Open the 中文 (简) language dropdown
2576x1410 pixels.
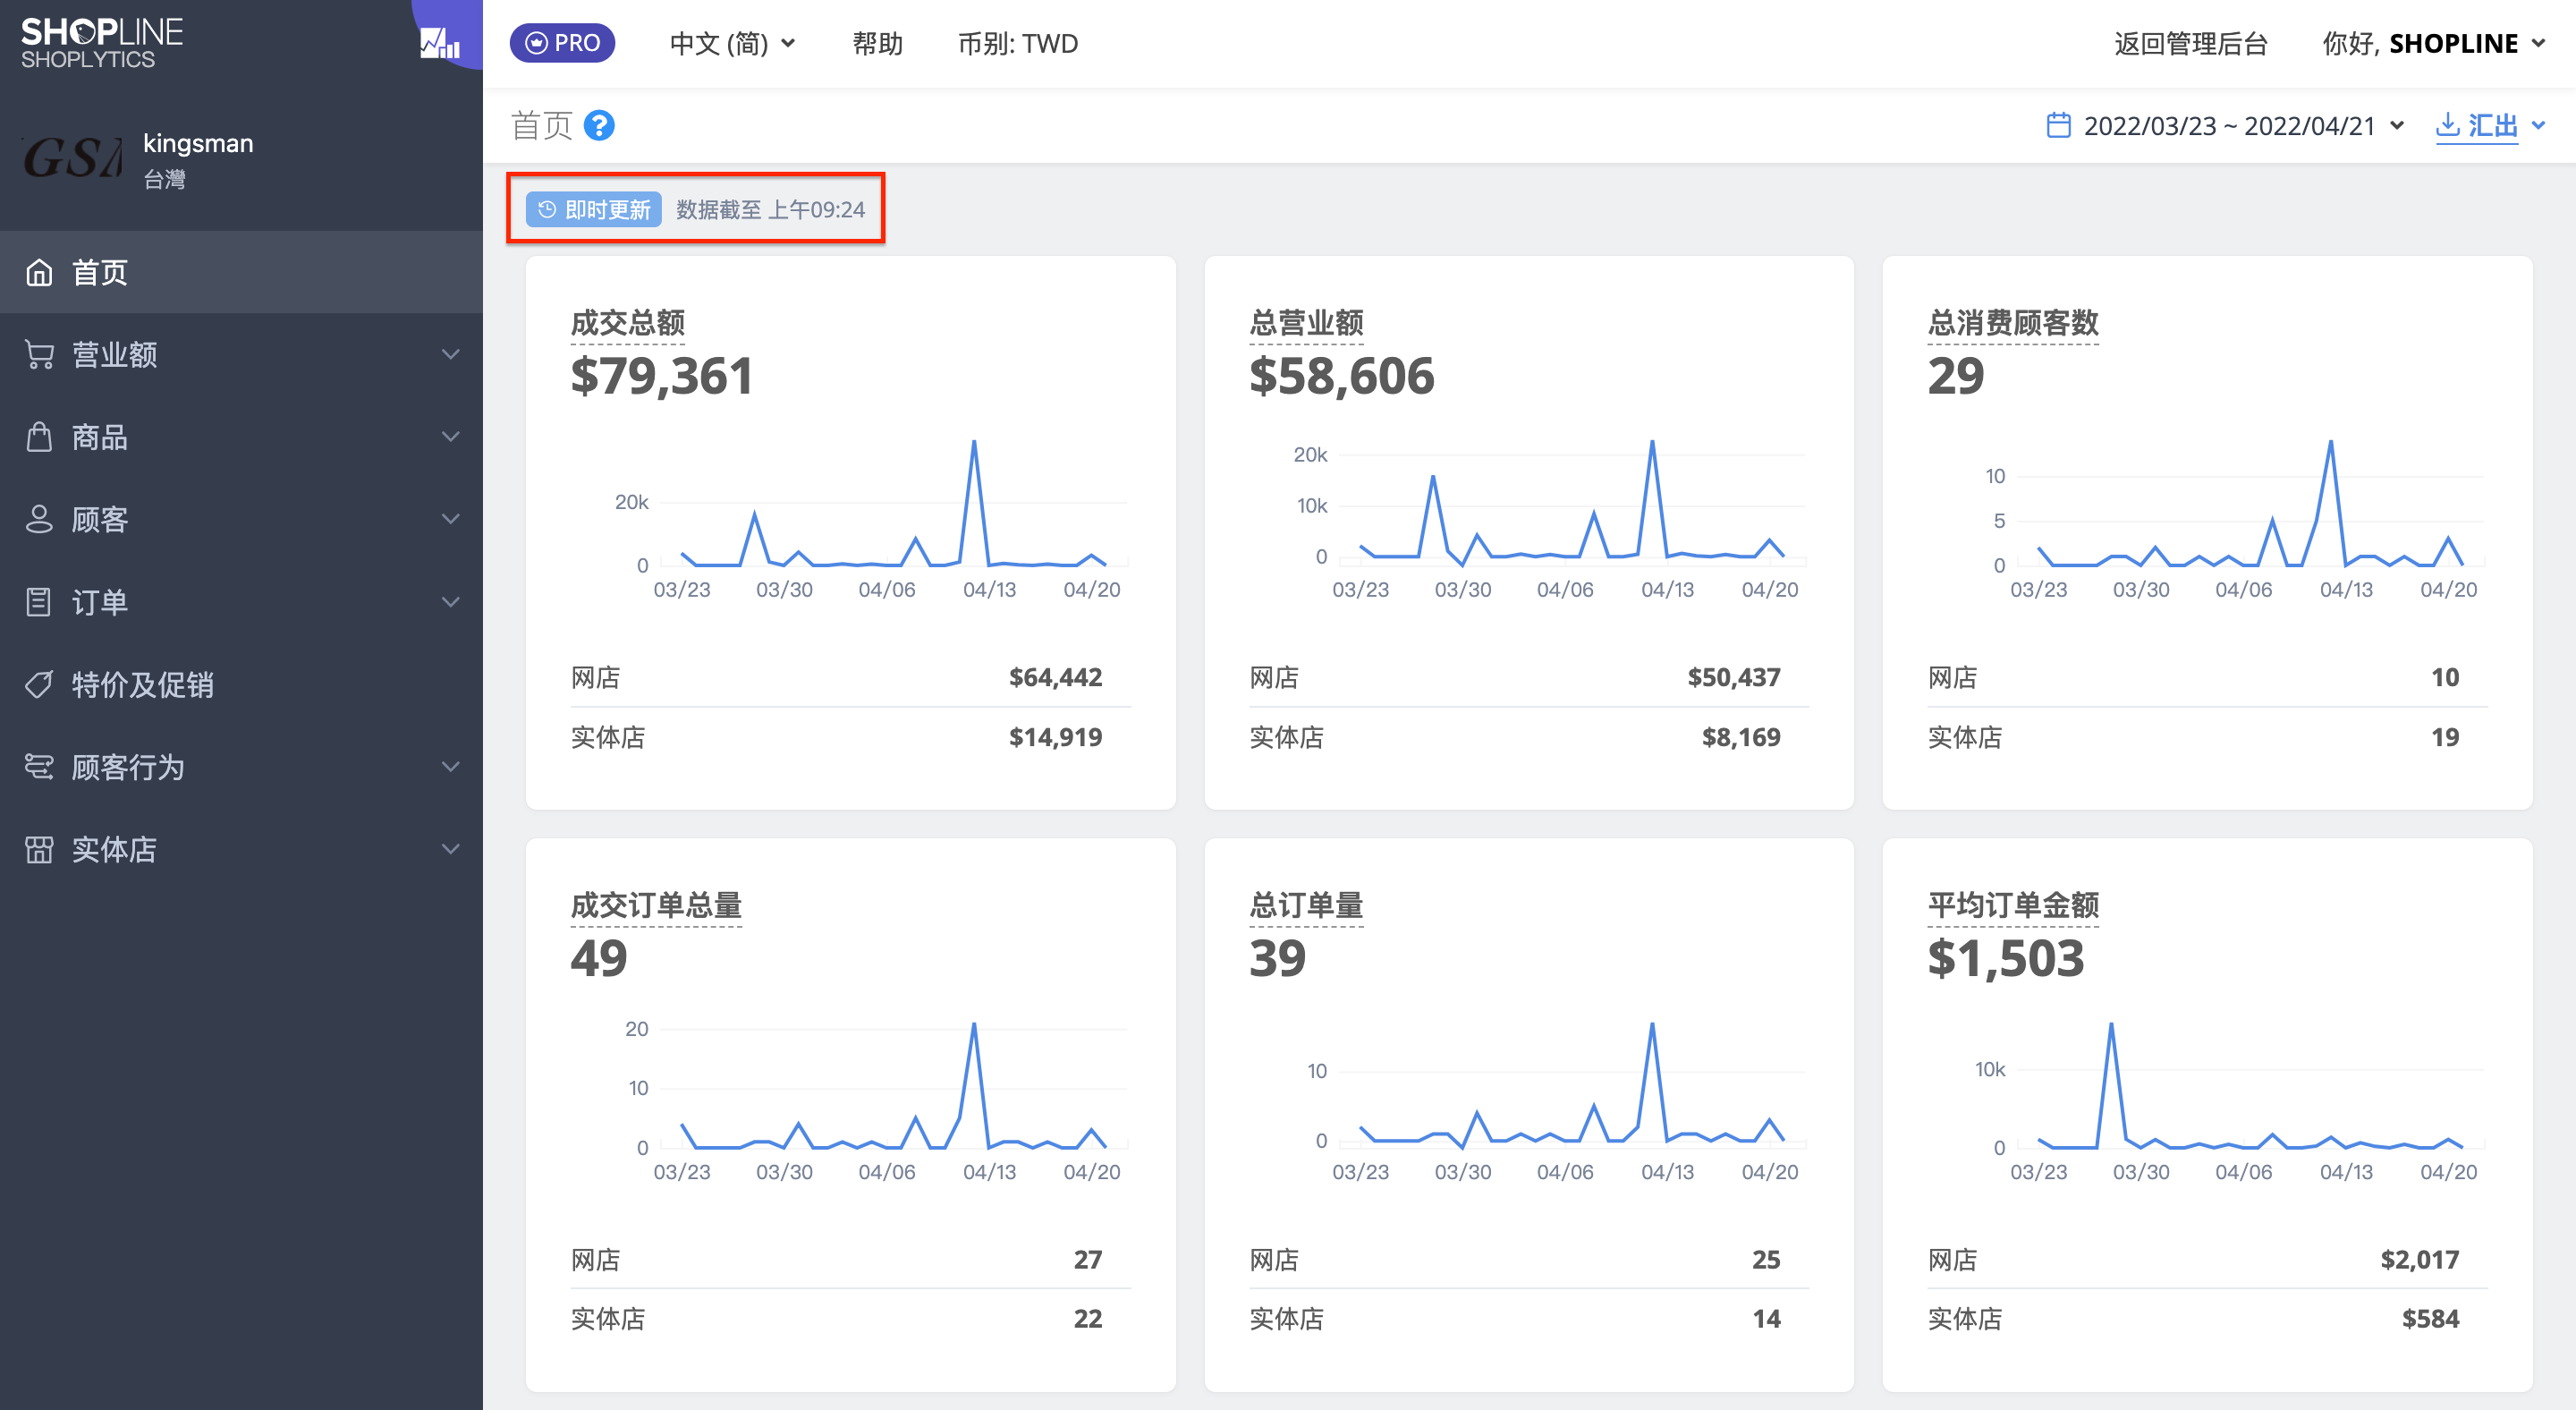pos(733,44)
